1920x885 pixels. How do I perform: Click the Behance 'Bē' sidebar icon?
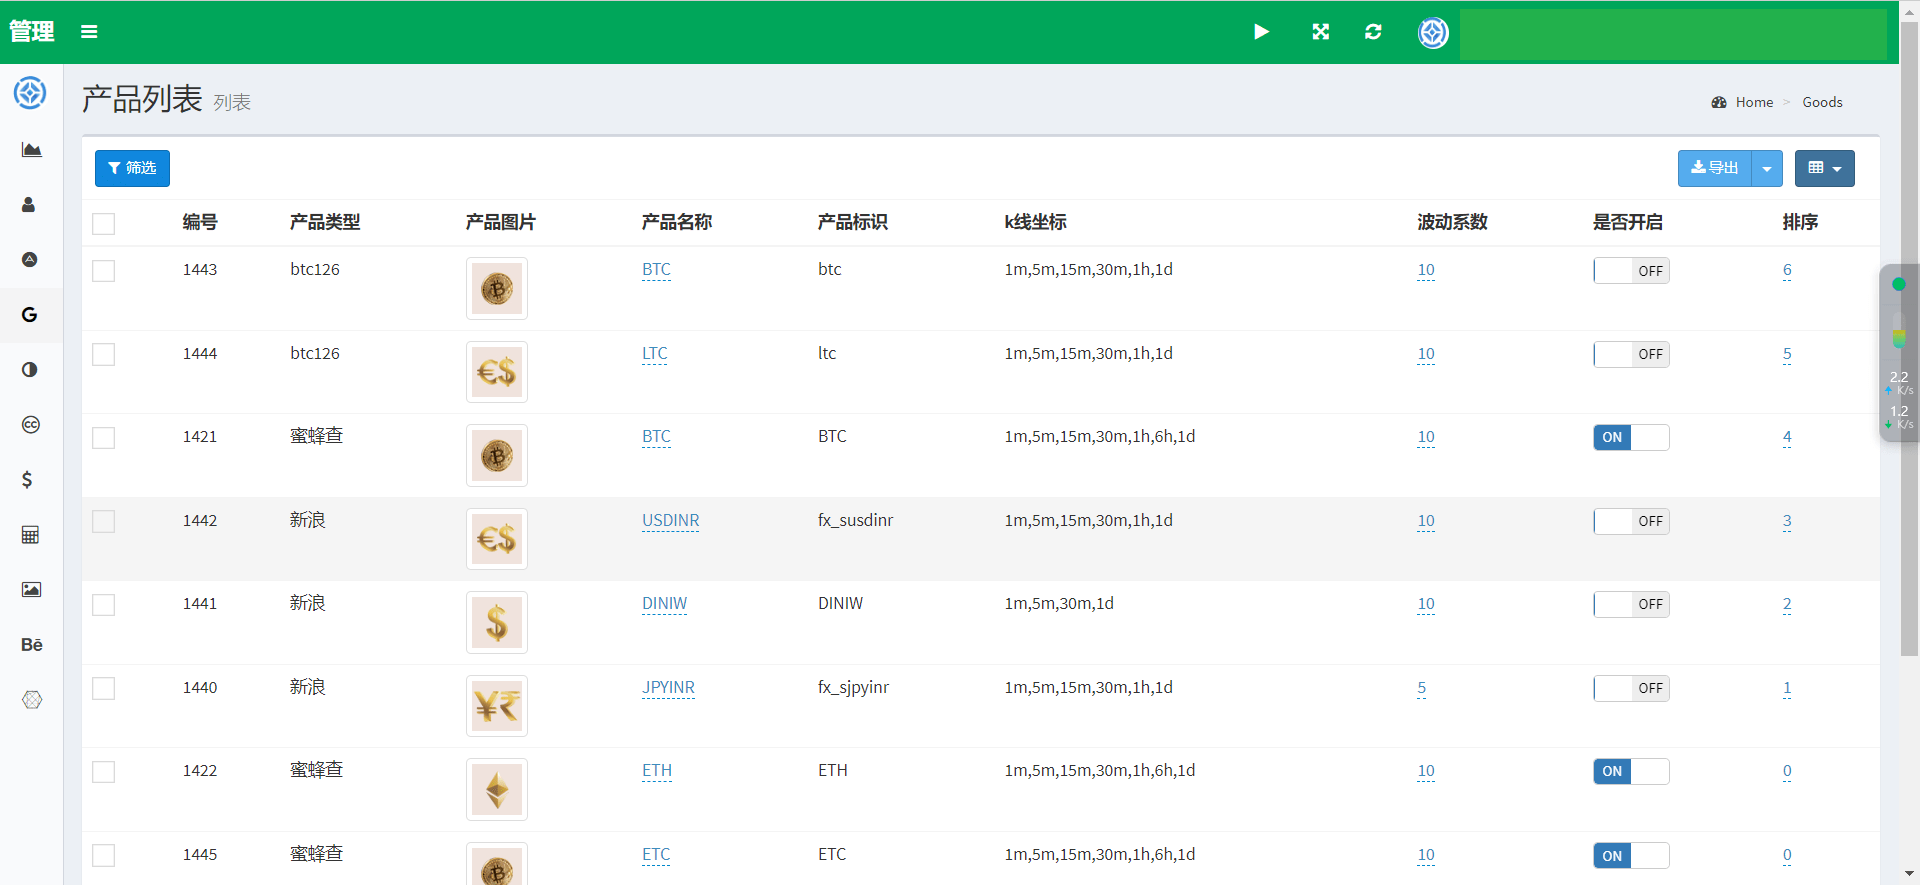coord(31,645)
